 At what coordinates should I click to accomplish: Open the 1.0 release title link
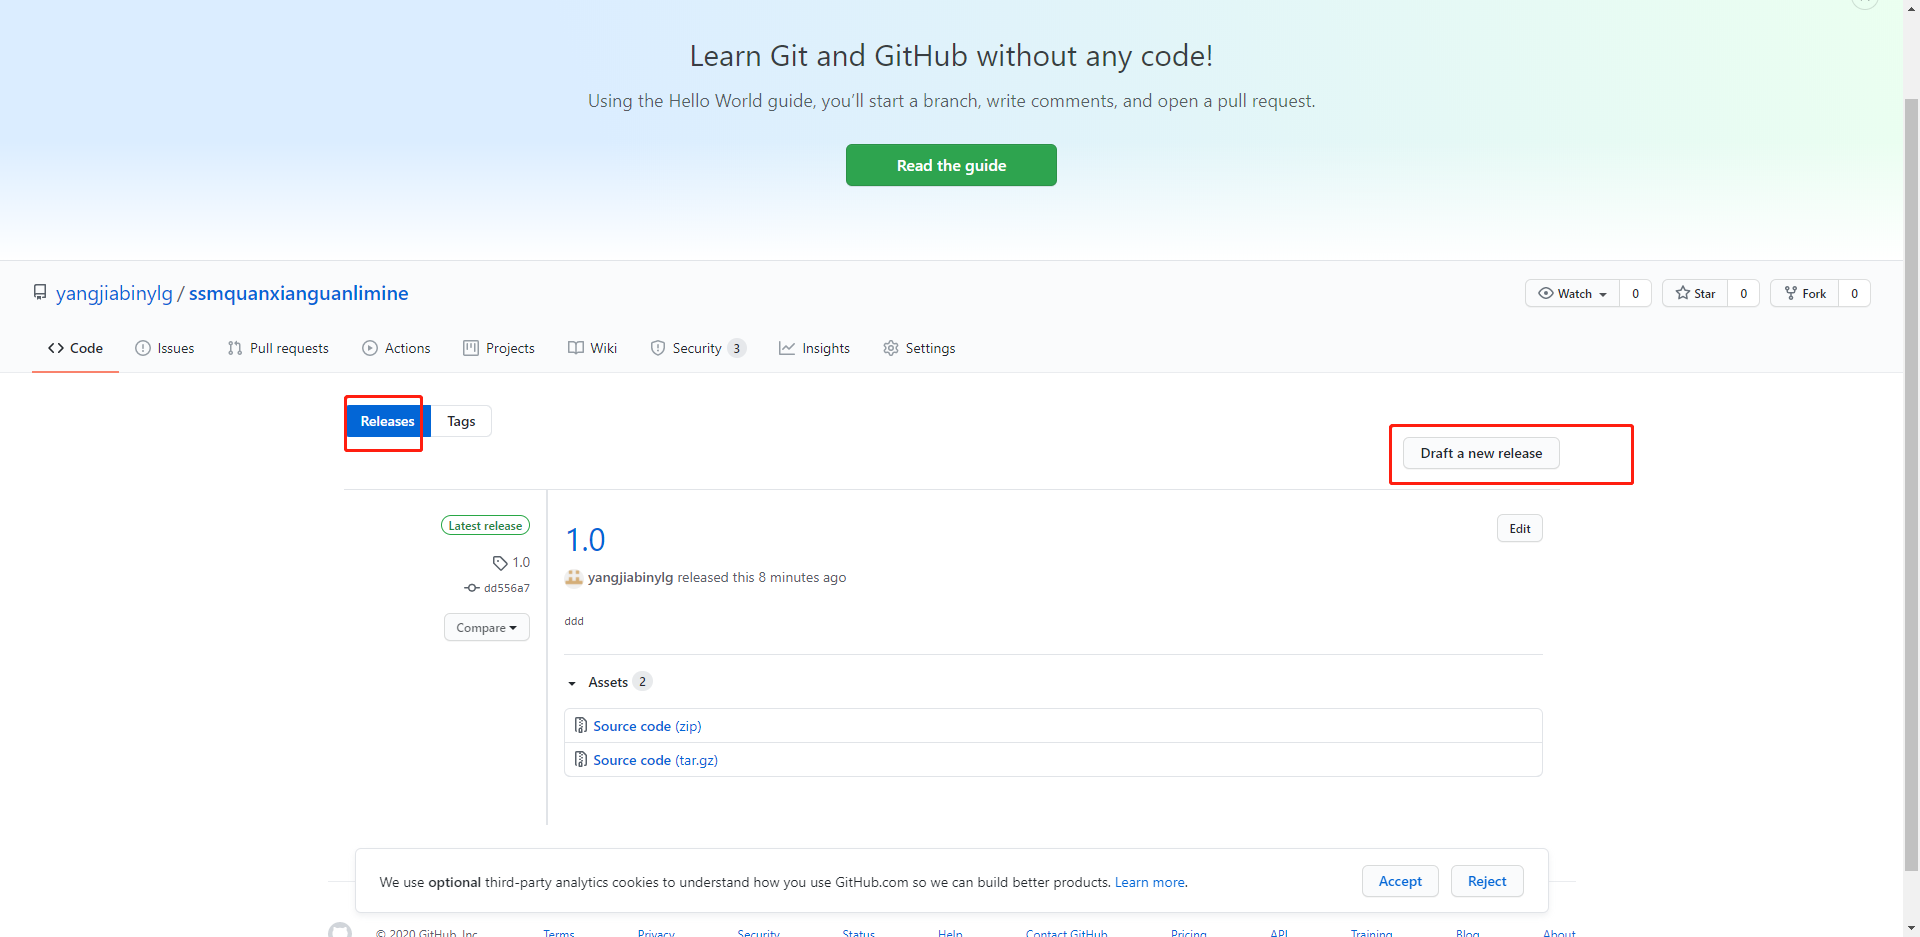coord(585,540)
